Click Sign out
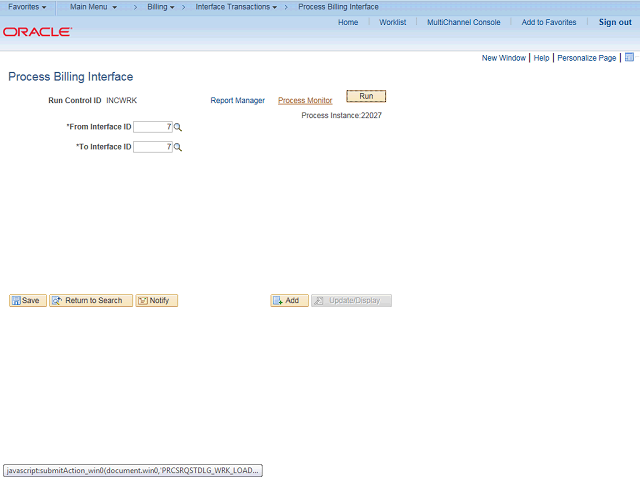 [615, 22]
